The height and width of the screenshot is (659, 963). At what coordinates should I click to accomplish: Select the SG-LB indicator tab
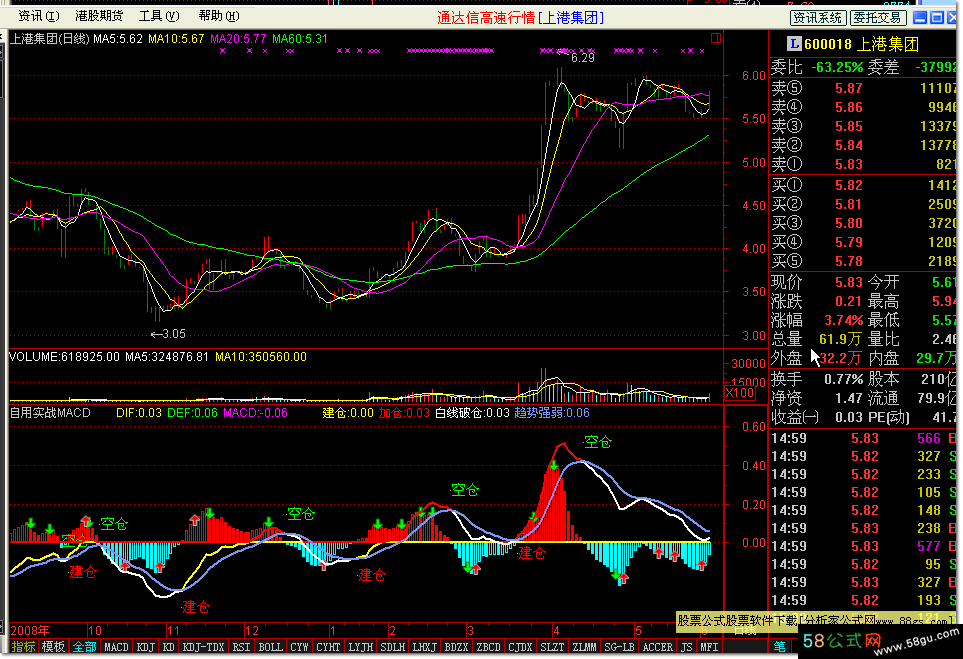pos(619,647)
